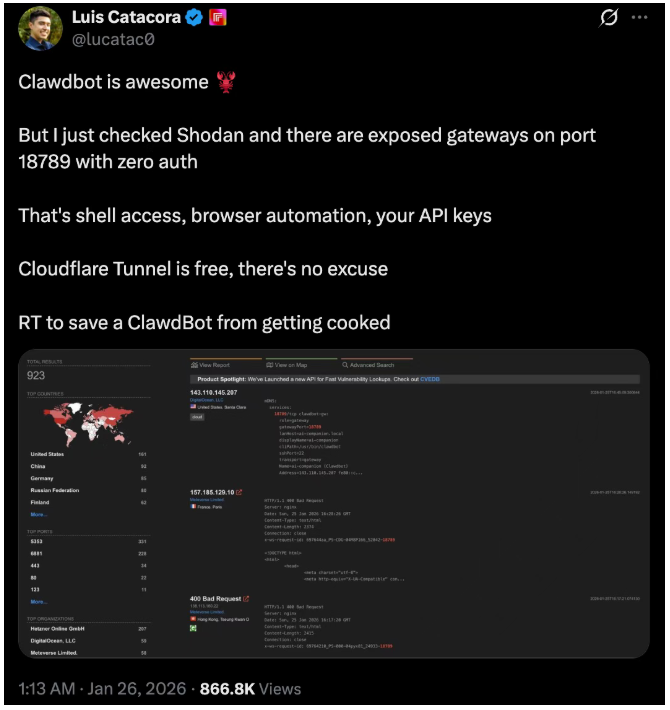This screenshot has width=670, height=710.
Task: Open the Advanced Search tab
Action: [368, 365]
